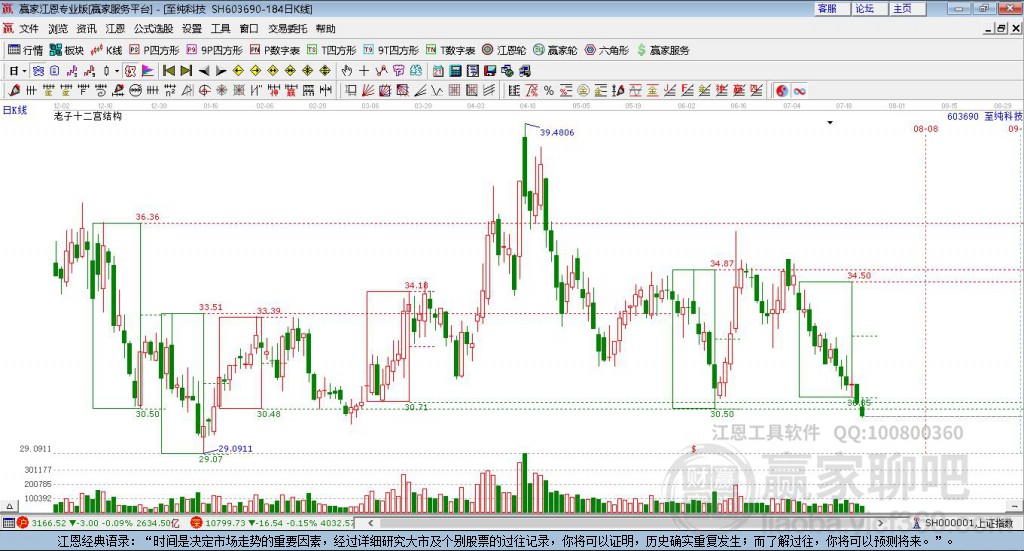Click the black left arrow icon
The width and height of the screenshot is (1024, 551).
[x=204, y=71]
